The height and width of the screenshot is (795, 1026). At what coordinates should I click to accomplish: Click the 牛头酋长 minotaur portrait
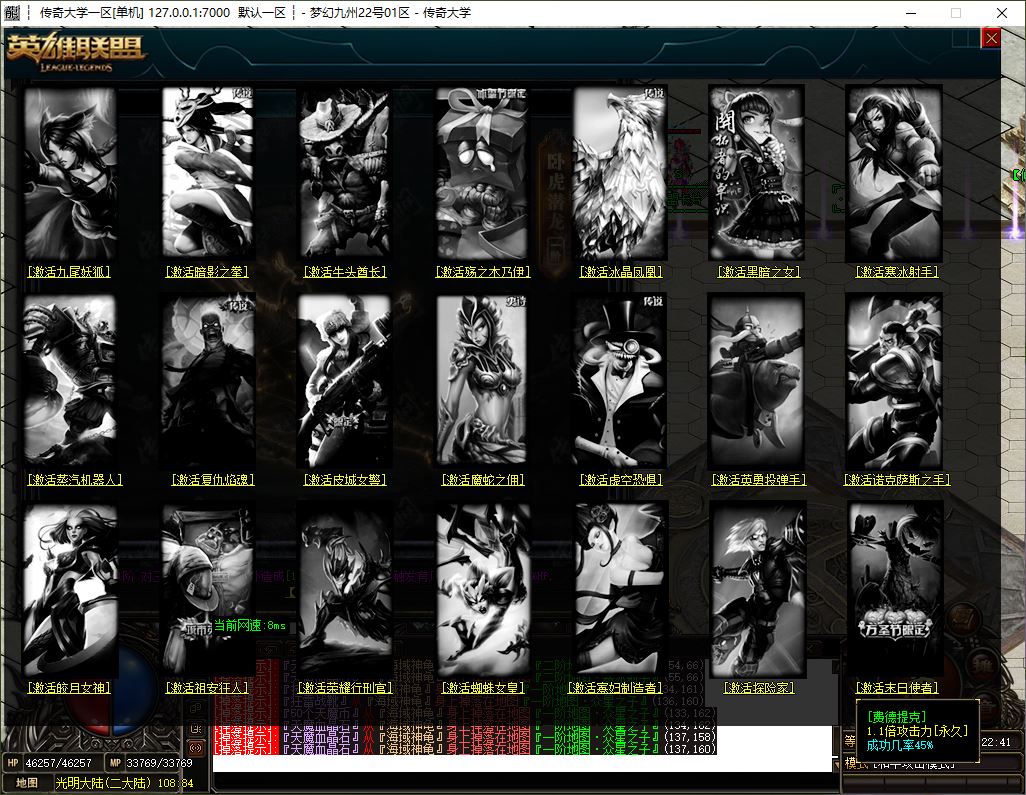click(345, 173)
